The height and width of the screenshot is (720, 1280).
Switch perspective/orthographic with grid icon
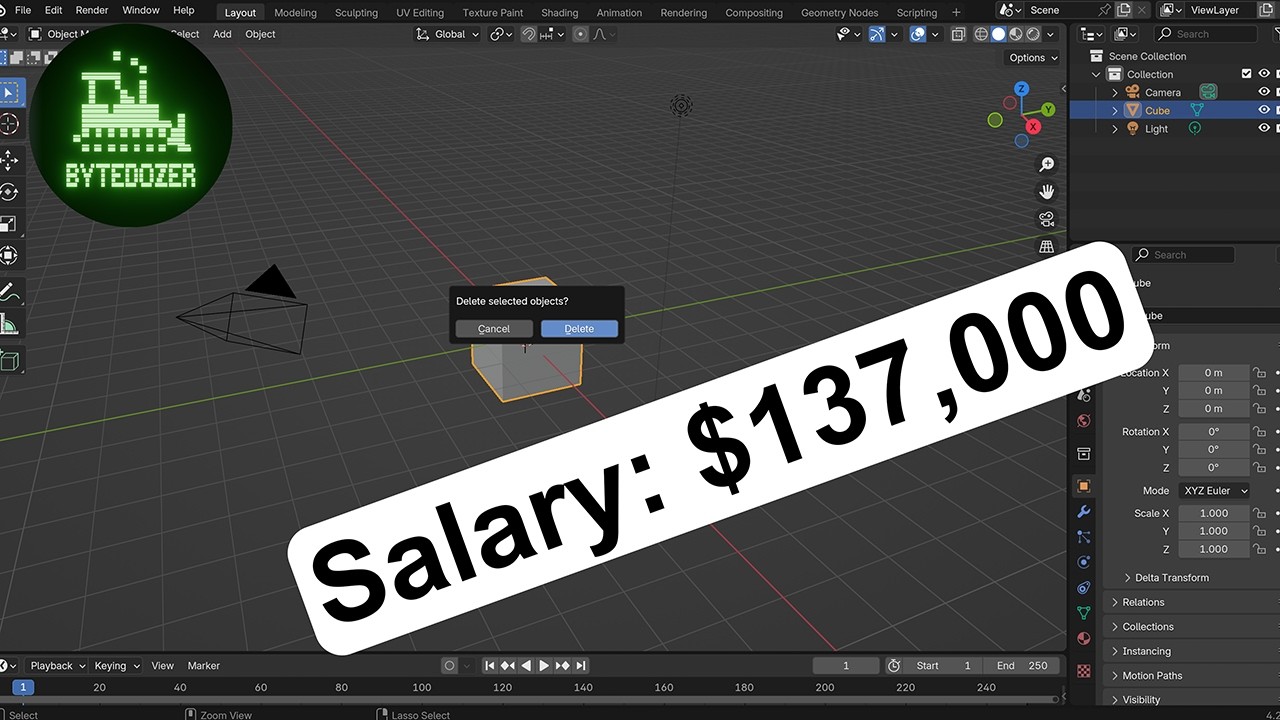1047,246
